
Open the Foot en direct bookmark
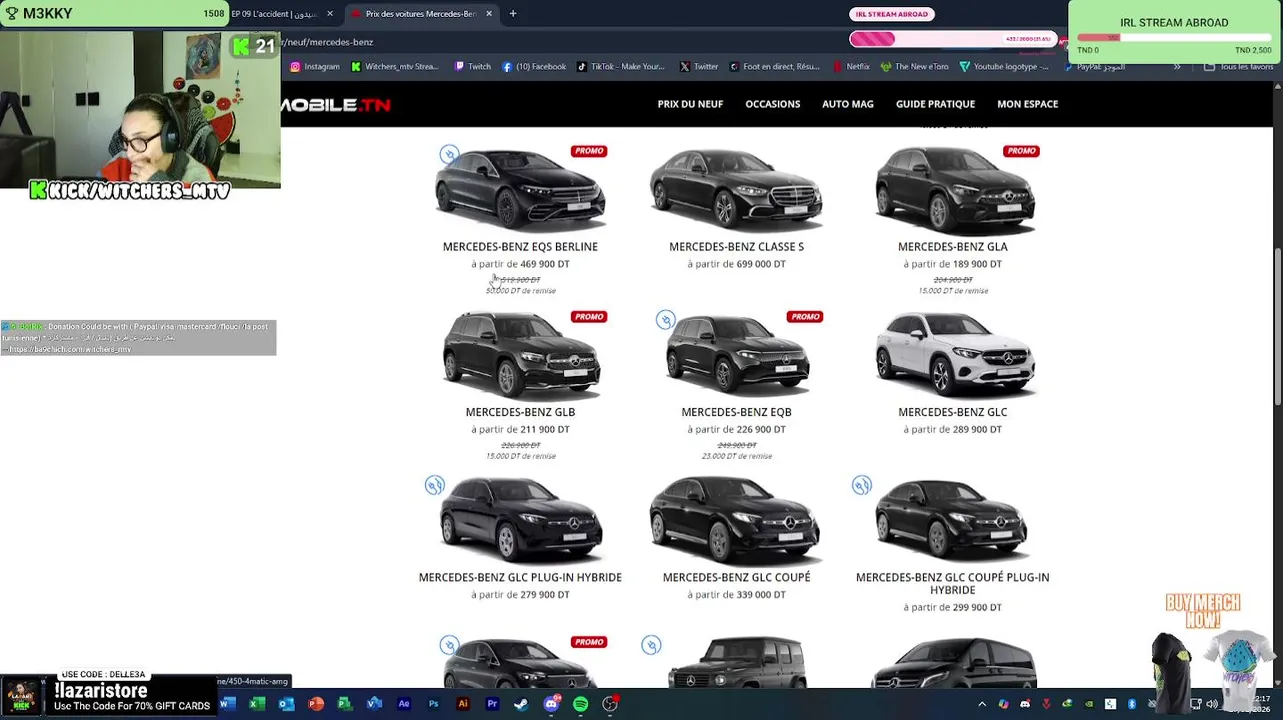[775, 67]
